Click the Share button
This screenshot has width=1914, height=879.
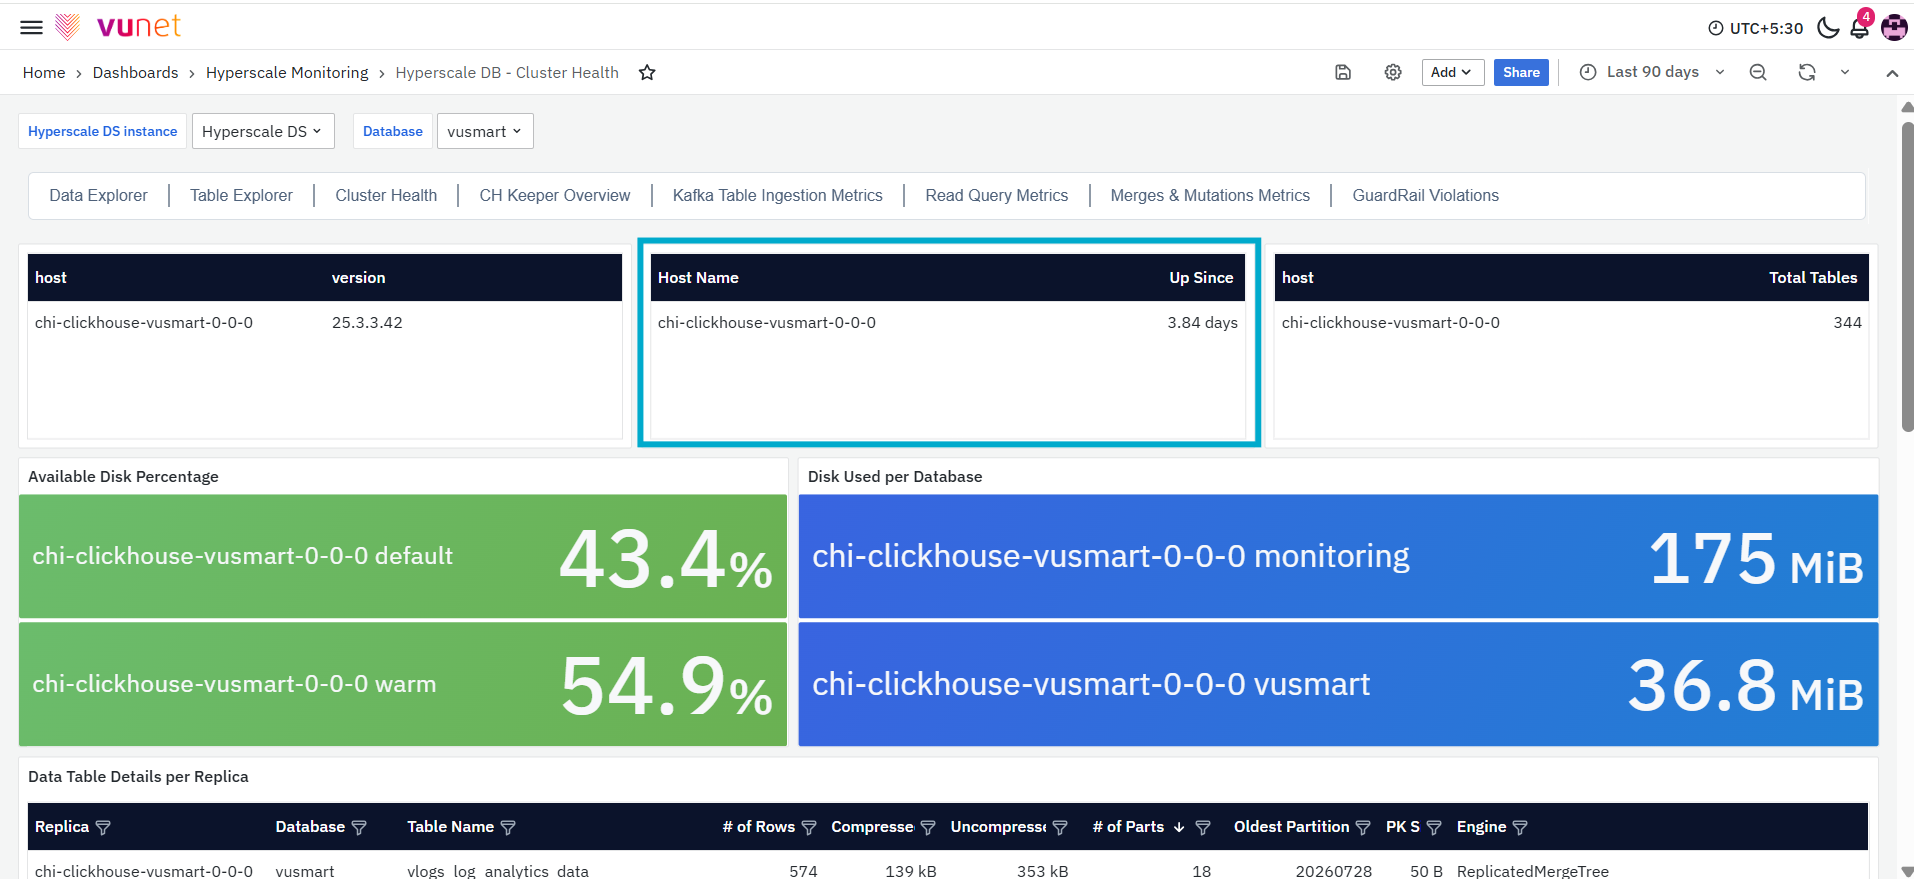click(x=1521, y=72)
